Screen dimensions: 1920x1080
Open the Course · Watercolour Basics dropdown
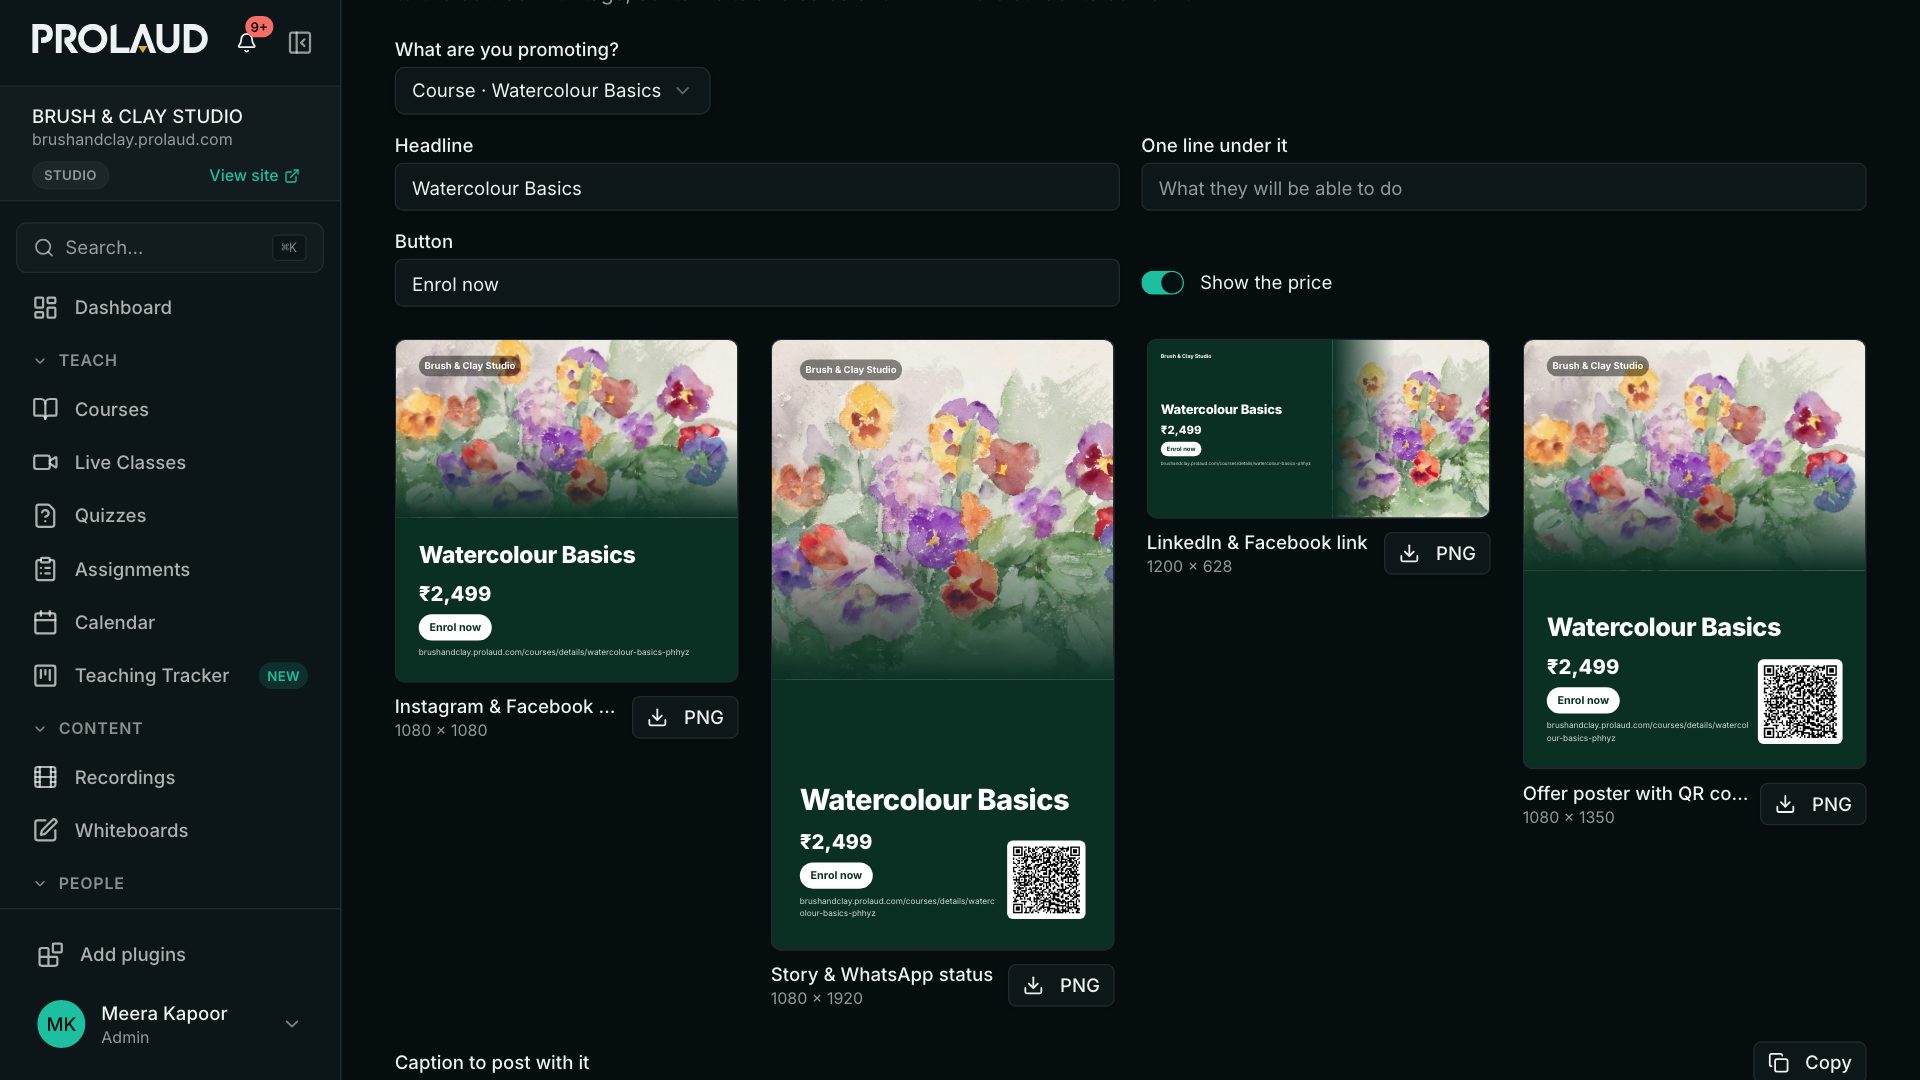552,91
